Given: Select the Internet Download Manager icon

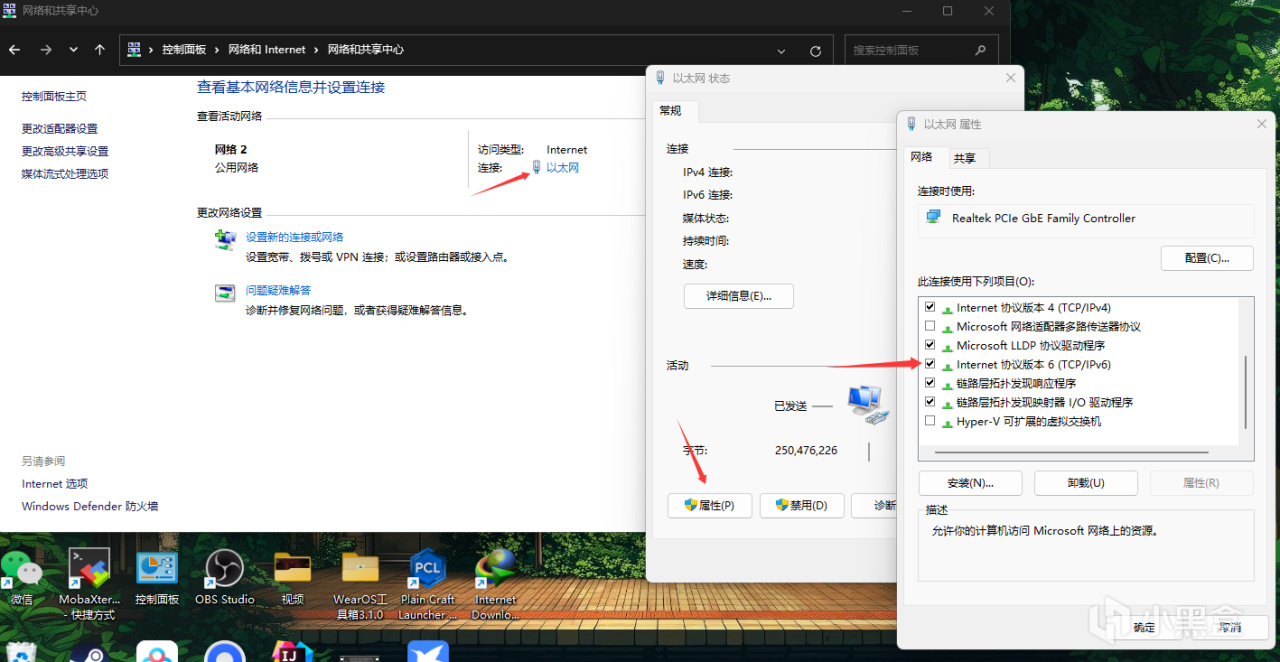Looking at the screenshot, I should coord(495,584).
